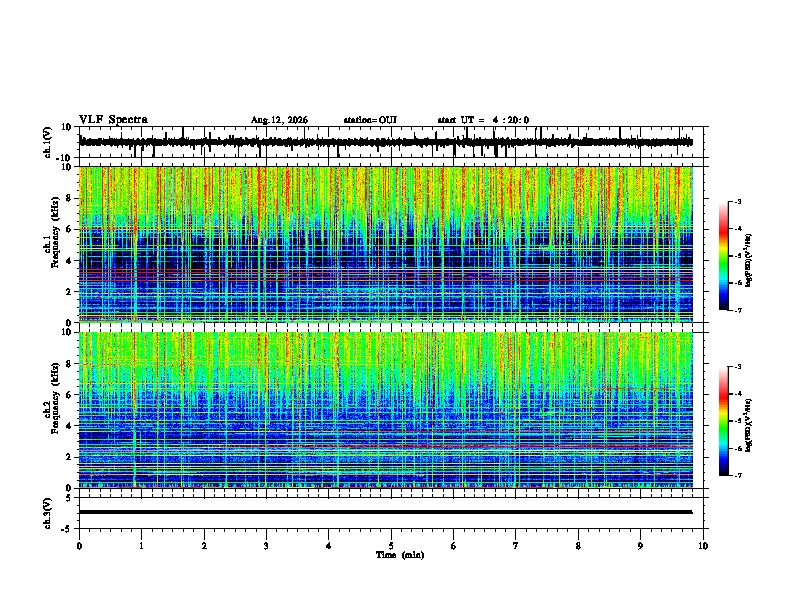Screen dimensions: 792x612
Task: Select the "start UT = 4 :20: 0" text
Action: click(x=483, y=120)
